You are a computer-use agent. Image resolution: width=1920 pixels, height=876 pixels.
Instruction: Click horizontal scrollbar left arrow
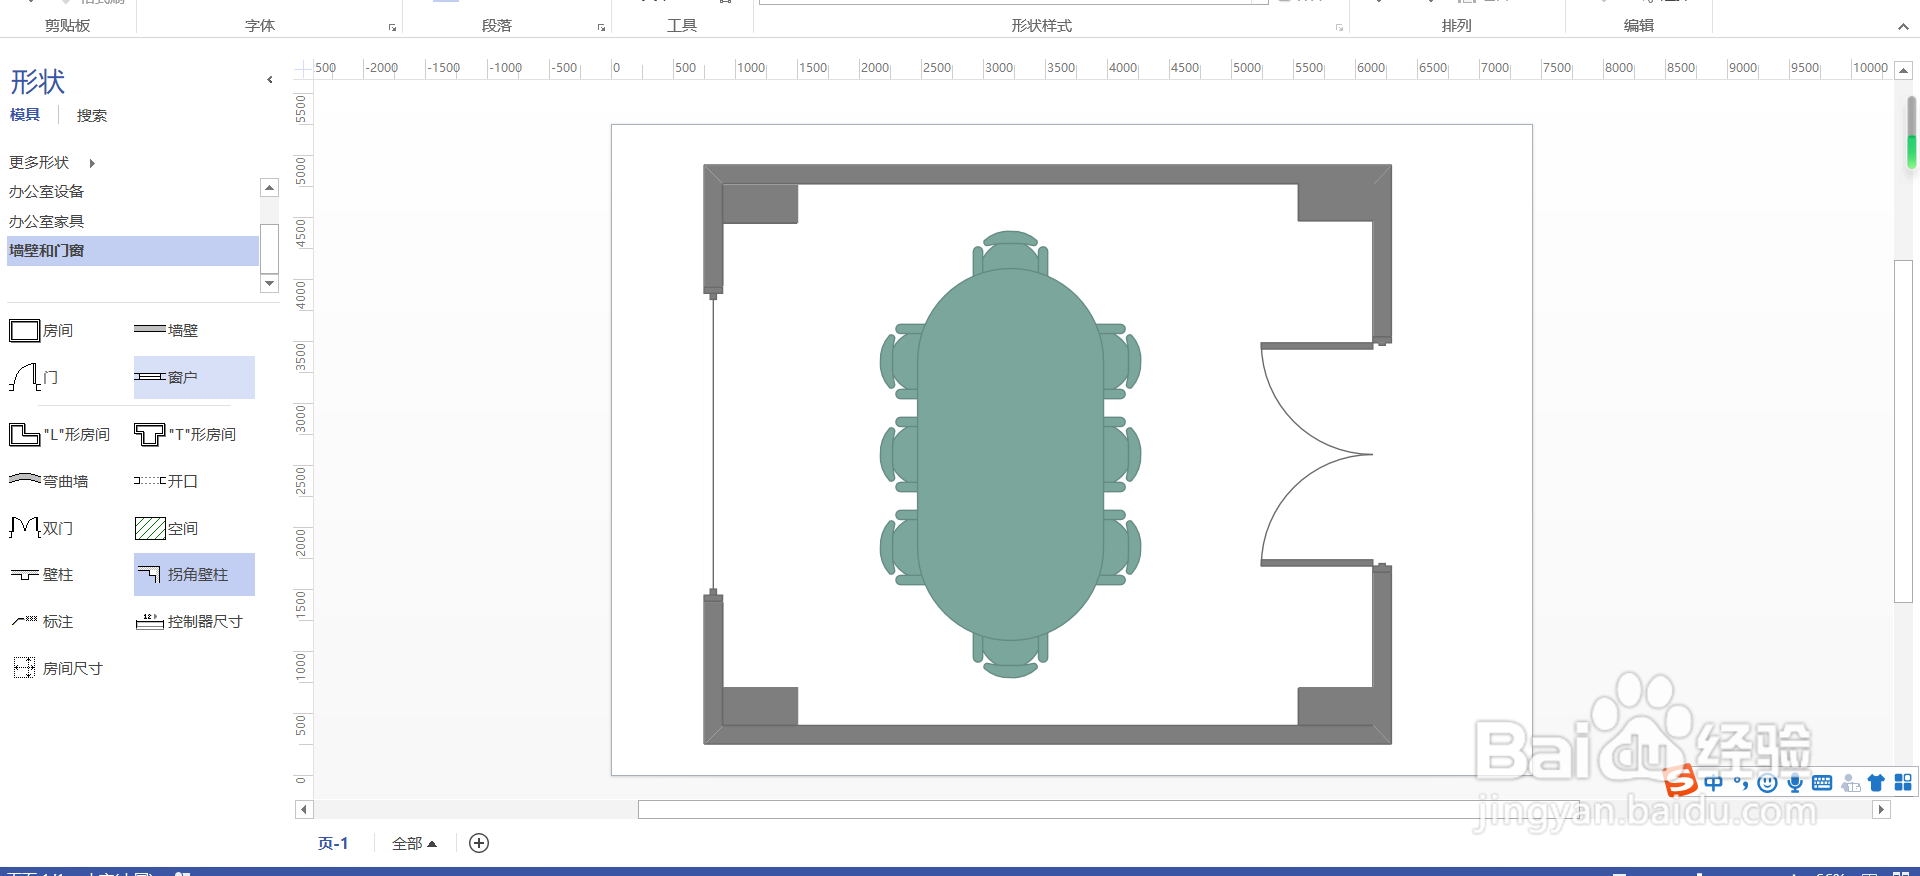coord(304,809)
